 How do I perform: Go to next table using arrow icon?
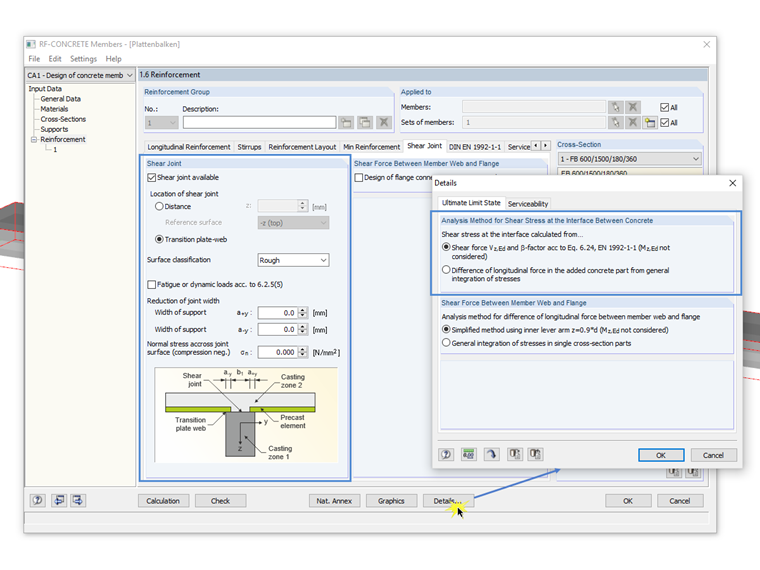(x=78, y=500)
